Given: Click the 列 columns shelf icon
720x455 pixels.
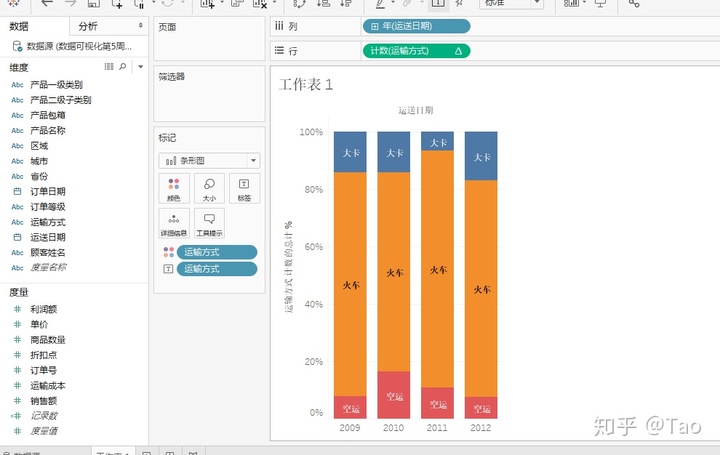Looking at the screenshot, I should coord(279,26).
